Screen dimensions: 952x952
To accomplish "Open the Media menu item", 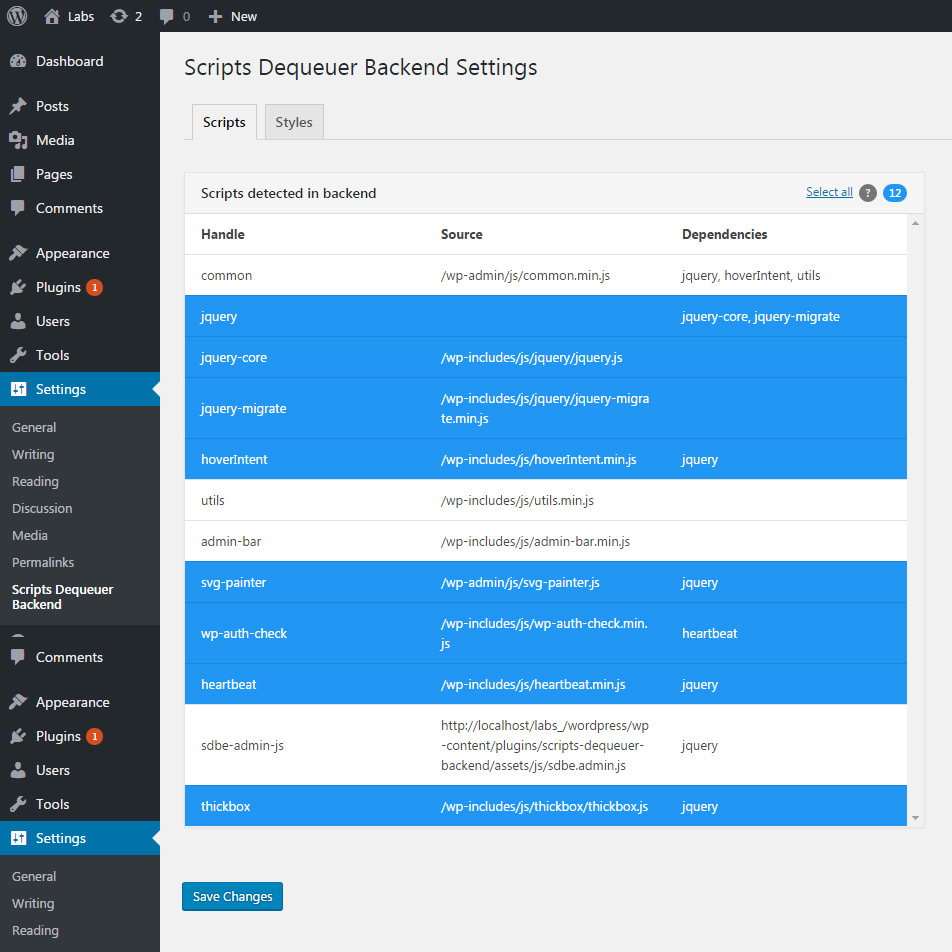I will tap(55, 140).
